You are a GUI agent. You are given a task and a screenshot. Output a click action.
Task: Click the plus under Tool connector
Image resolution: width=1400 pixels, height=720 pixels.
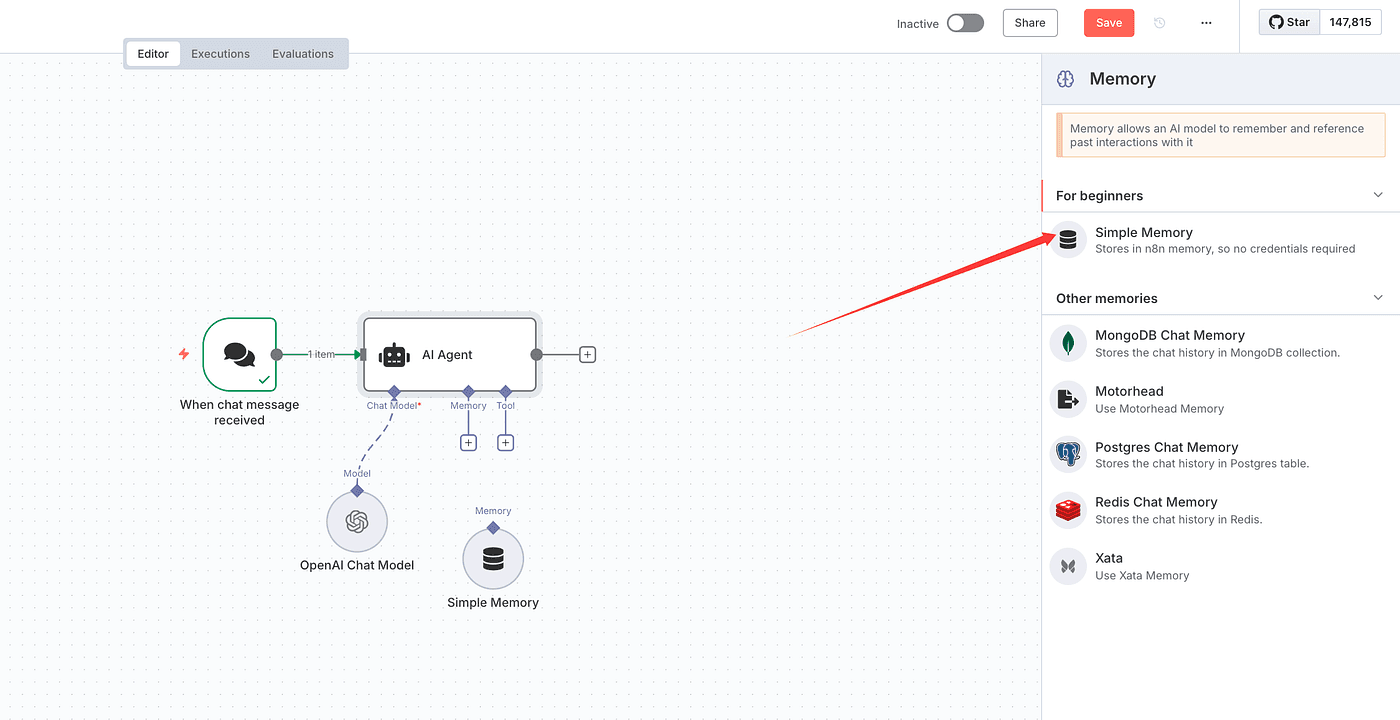coord(505,442)
